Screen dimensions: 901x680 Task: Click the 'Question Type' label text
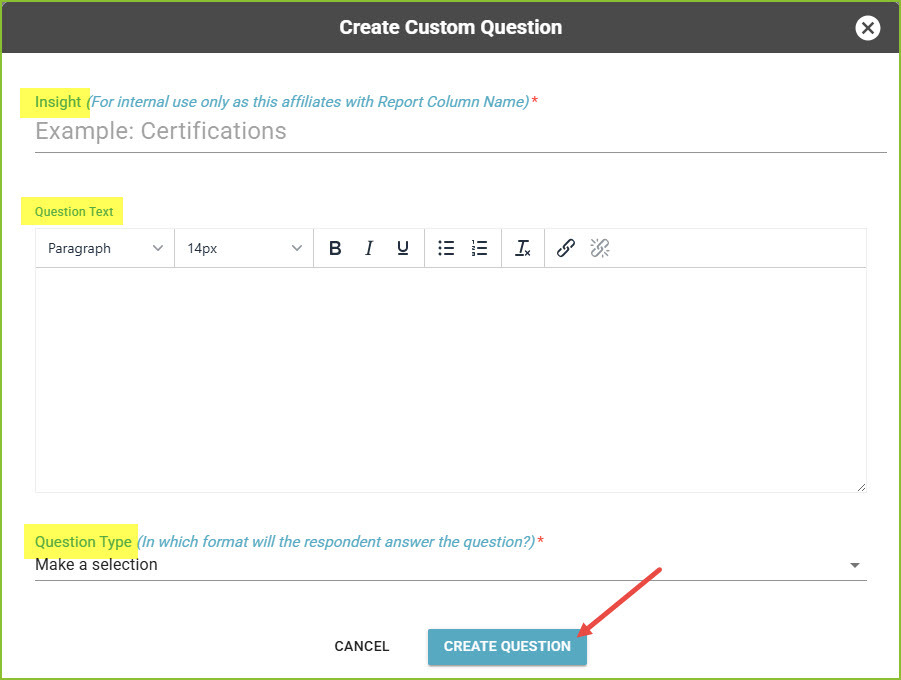[83, 541]
